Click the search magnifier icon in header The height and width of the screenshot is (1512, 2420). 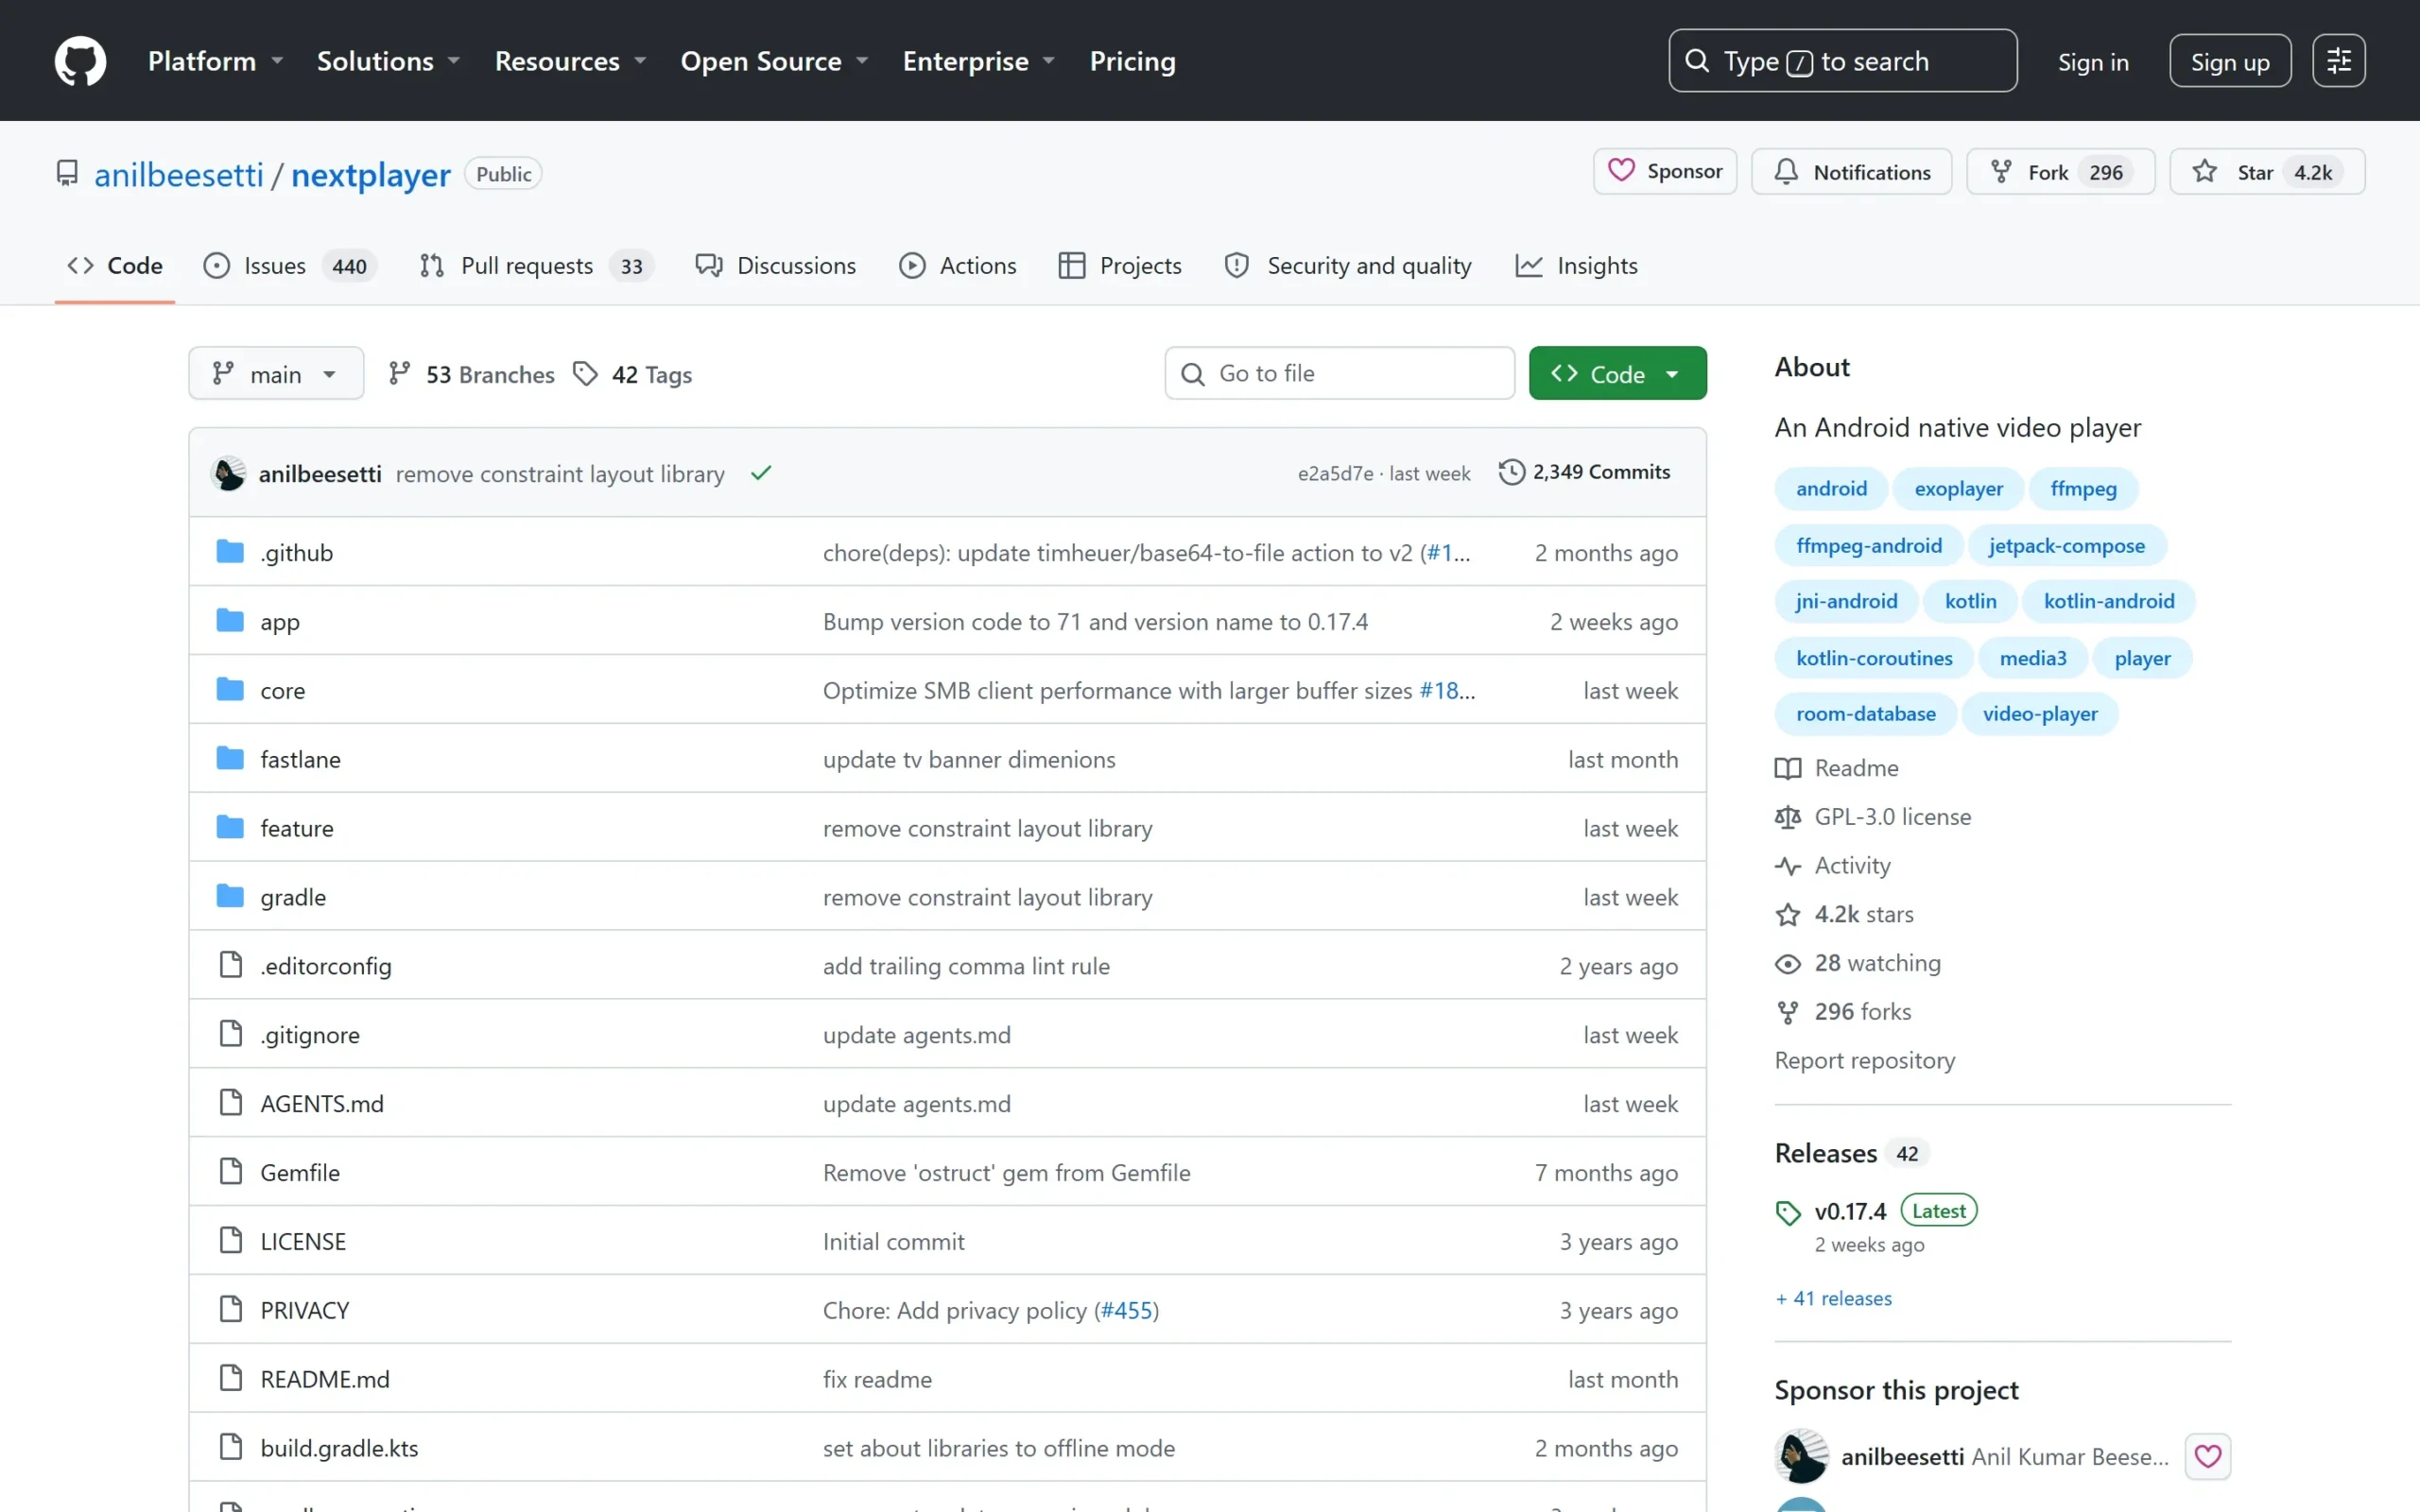tap(1697, 61)
